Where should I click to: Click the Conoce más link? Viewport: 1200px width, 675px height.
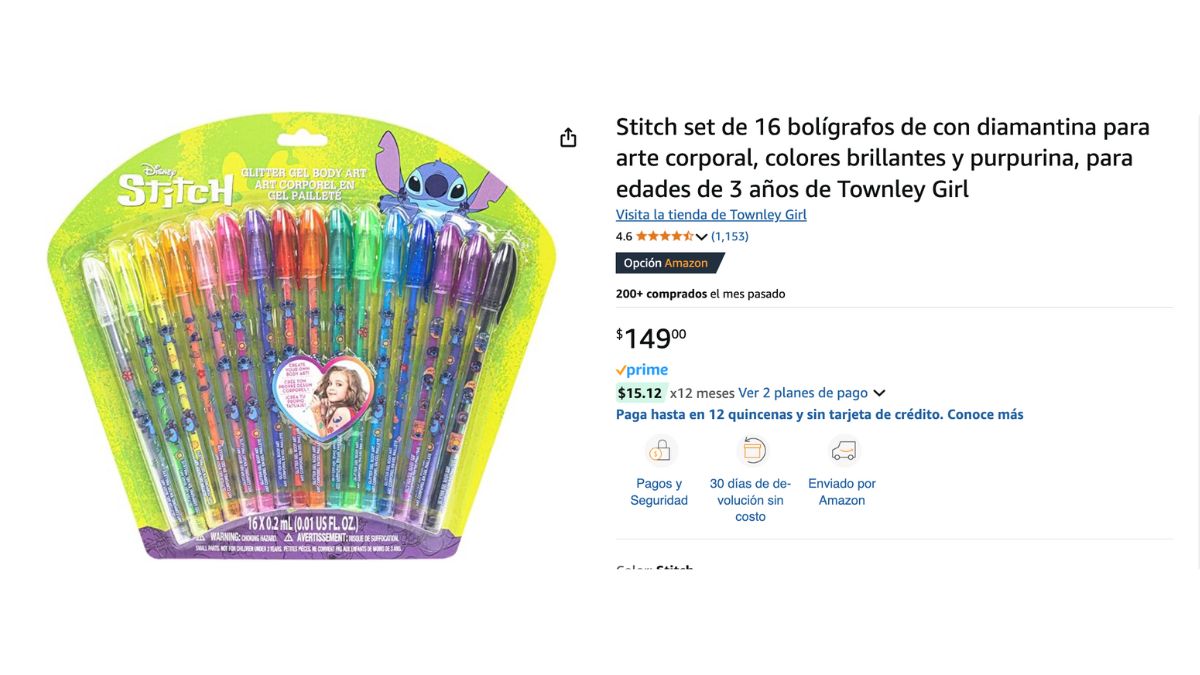(x=985, y=414)
